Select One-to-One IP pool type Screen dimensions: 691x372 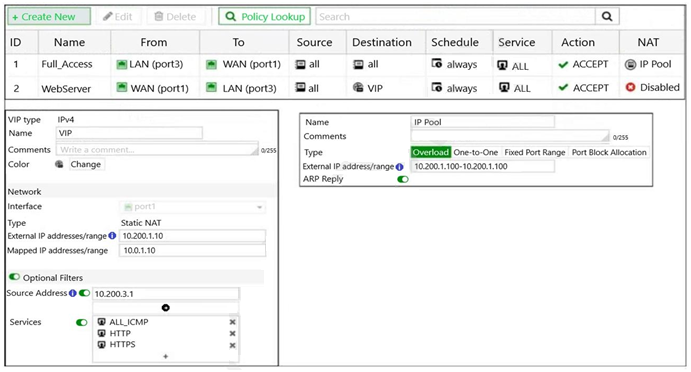(476, 152)
